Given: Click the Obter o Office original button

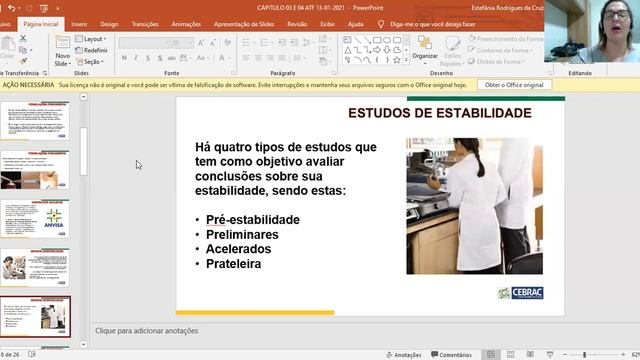Looking at the screenshot, I should click(x=514, y=85).
